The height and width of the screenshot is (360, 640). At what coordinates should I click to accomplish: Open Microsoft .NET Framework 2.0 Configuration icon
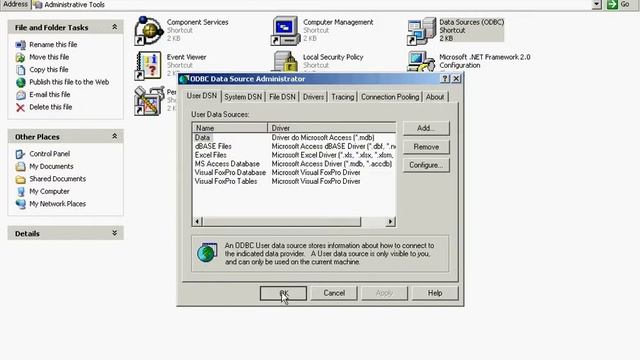point(421,62)
